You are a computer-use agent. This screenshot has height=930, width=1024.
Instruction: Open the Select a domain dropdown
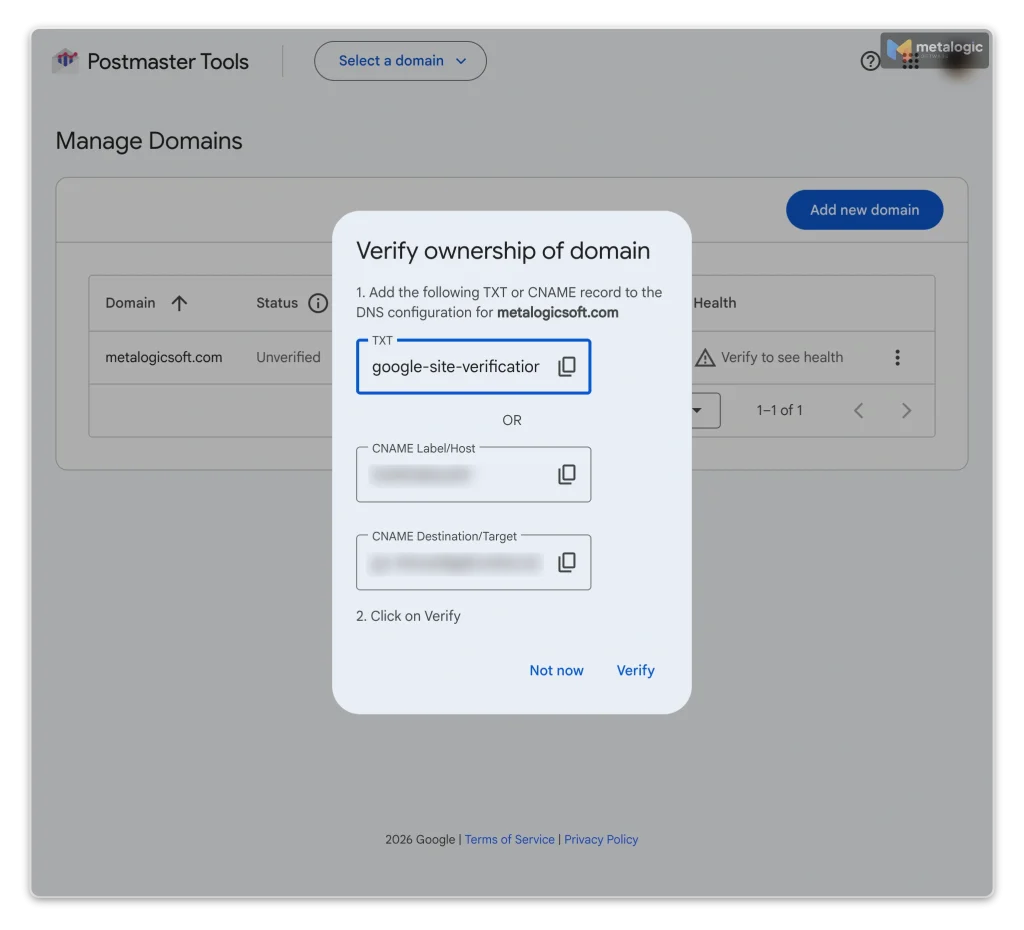tap(400, 61)
